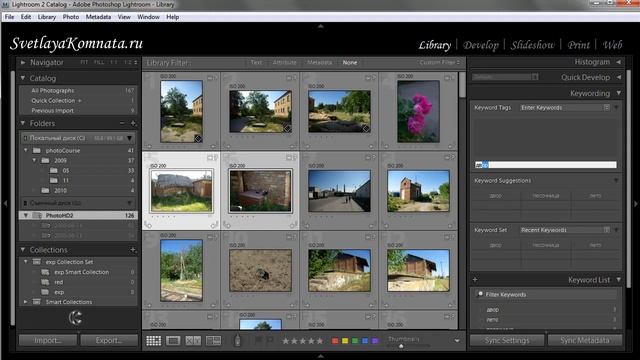This screenshot has height=360, width=640.
Task: Switch to Loupe view in toolbar
Action: (x=173, y=340)
